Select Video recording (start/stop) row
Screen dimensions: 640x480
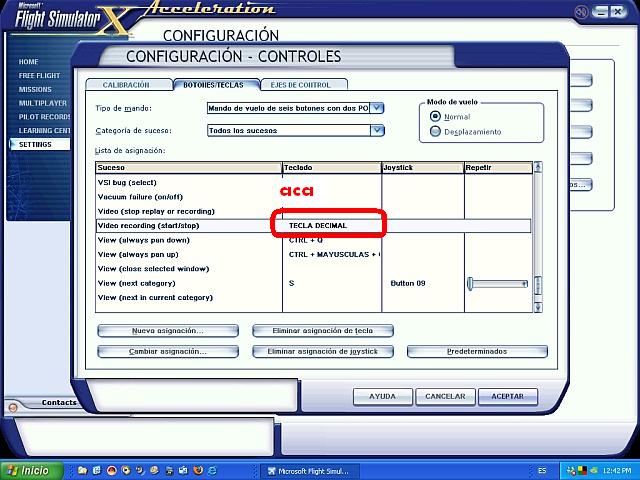pyautogui.click(x=313, y=226)
